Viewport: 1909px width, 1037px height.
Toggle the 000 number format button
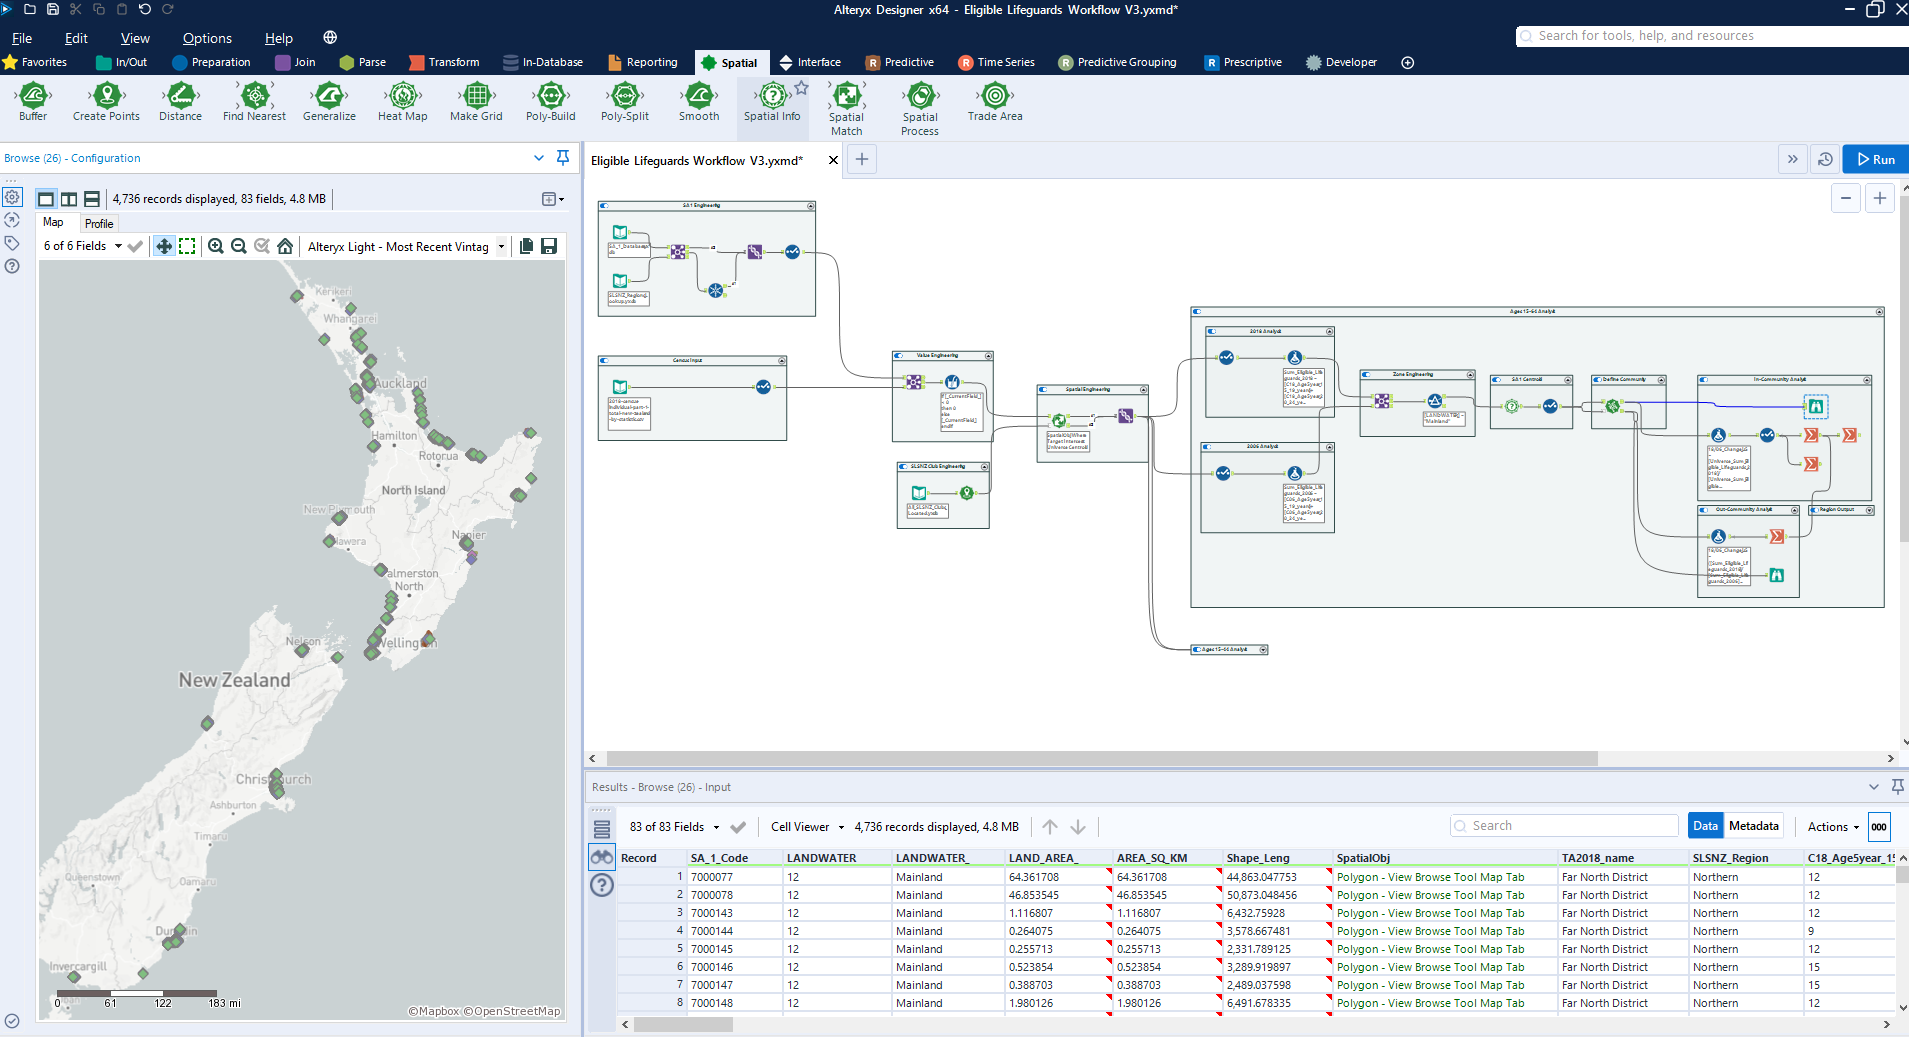(x=1879, y=827)
